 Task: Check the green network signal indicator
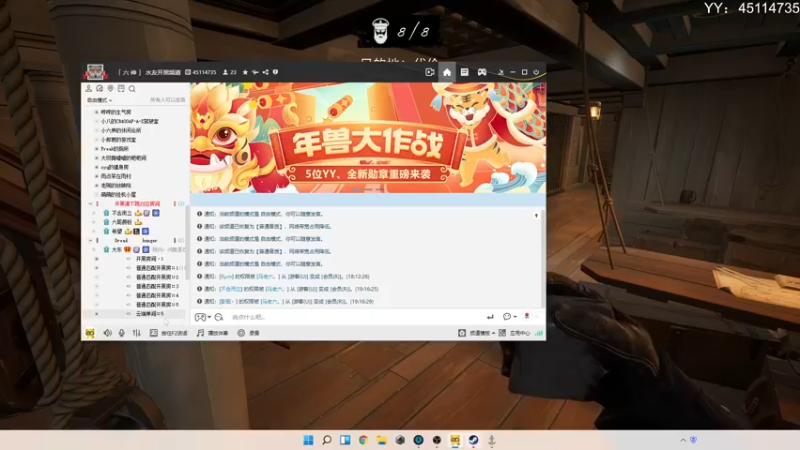click(x=539, y=333)
